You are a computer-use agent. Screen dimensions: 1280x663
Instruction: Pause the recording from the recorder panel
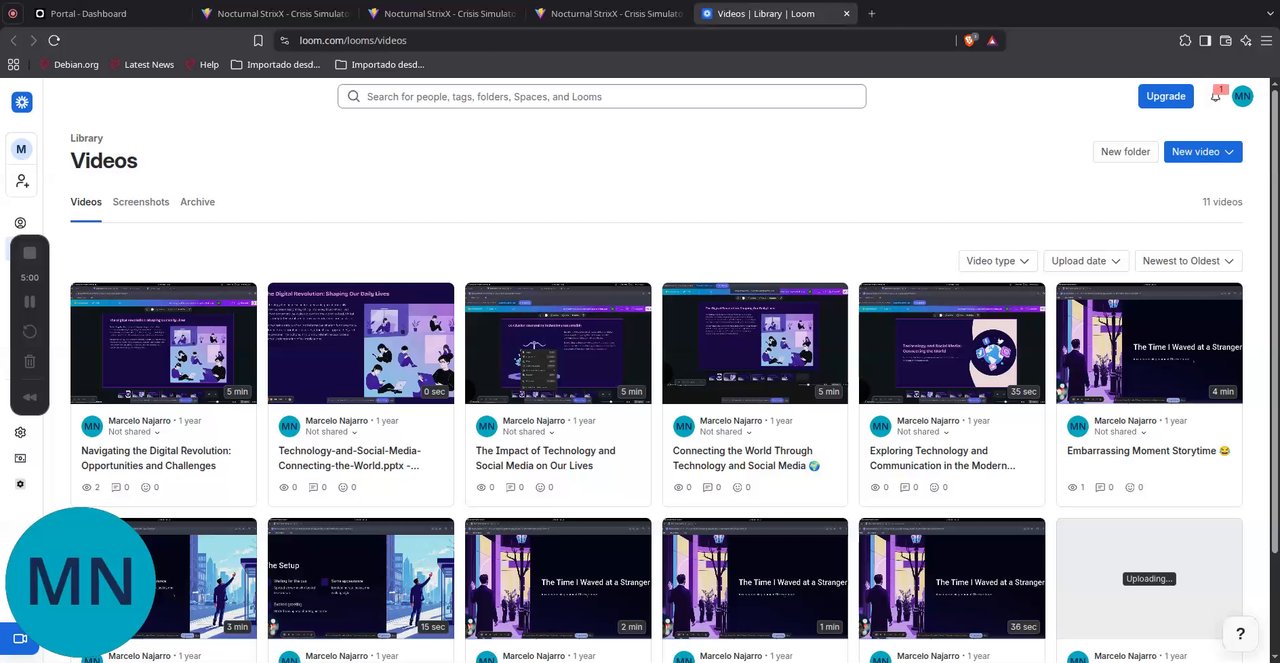[x=30, y=301]
